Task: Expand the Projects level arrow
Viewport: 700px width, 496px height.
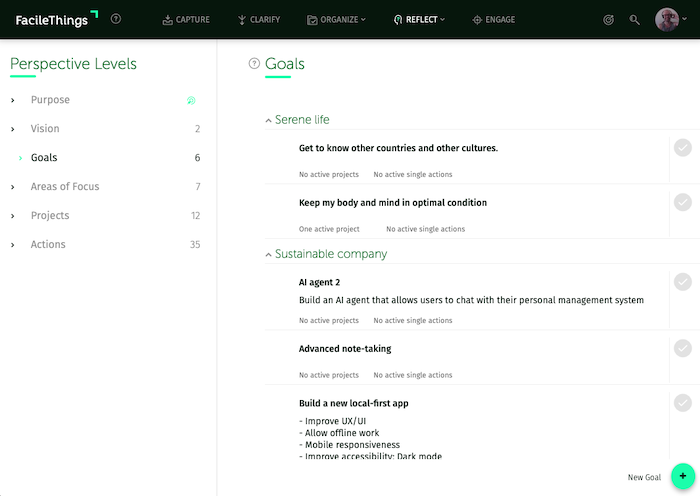Action: click(12, 216)
